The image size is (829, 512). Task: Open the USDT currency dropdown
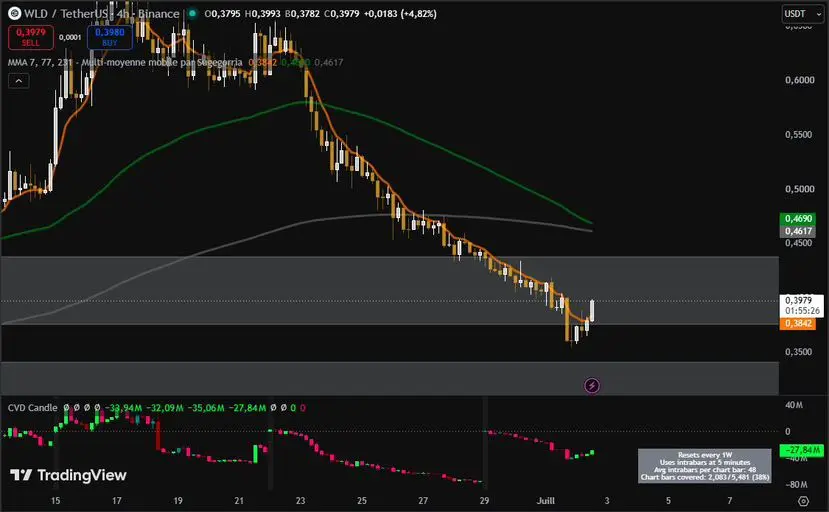[x=803, y=14]
